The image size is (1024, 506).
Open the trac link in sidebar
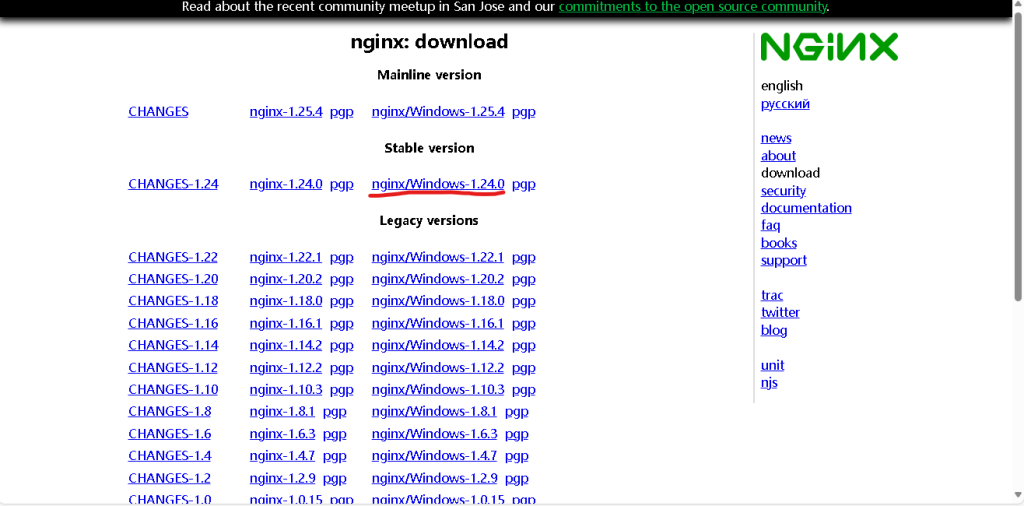(x=772, y=295)
